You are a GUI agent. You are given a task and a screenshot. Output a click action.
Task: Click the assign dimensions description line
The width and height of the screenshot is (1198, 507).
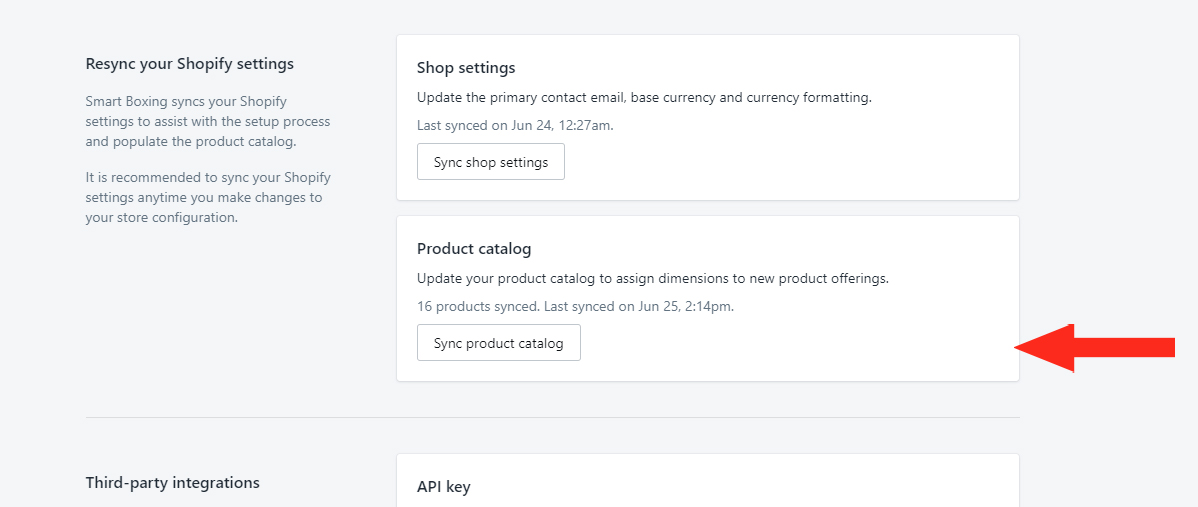[x=653, y=279]
